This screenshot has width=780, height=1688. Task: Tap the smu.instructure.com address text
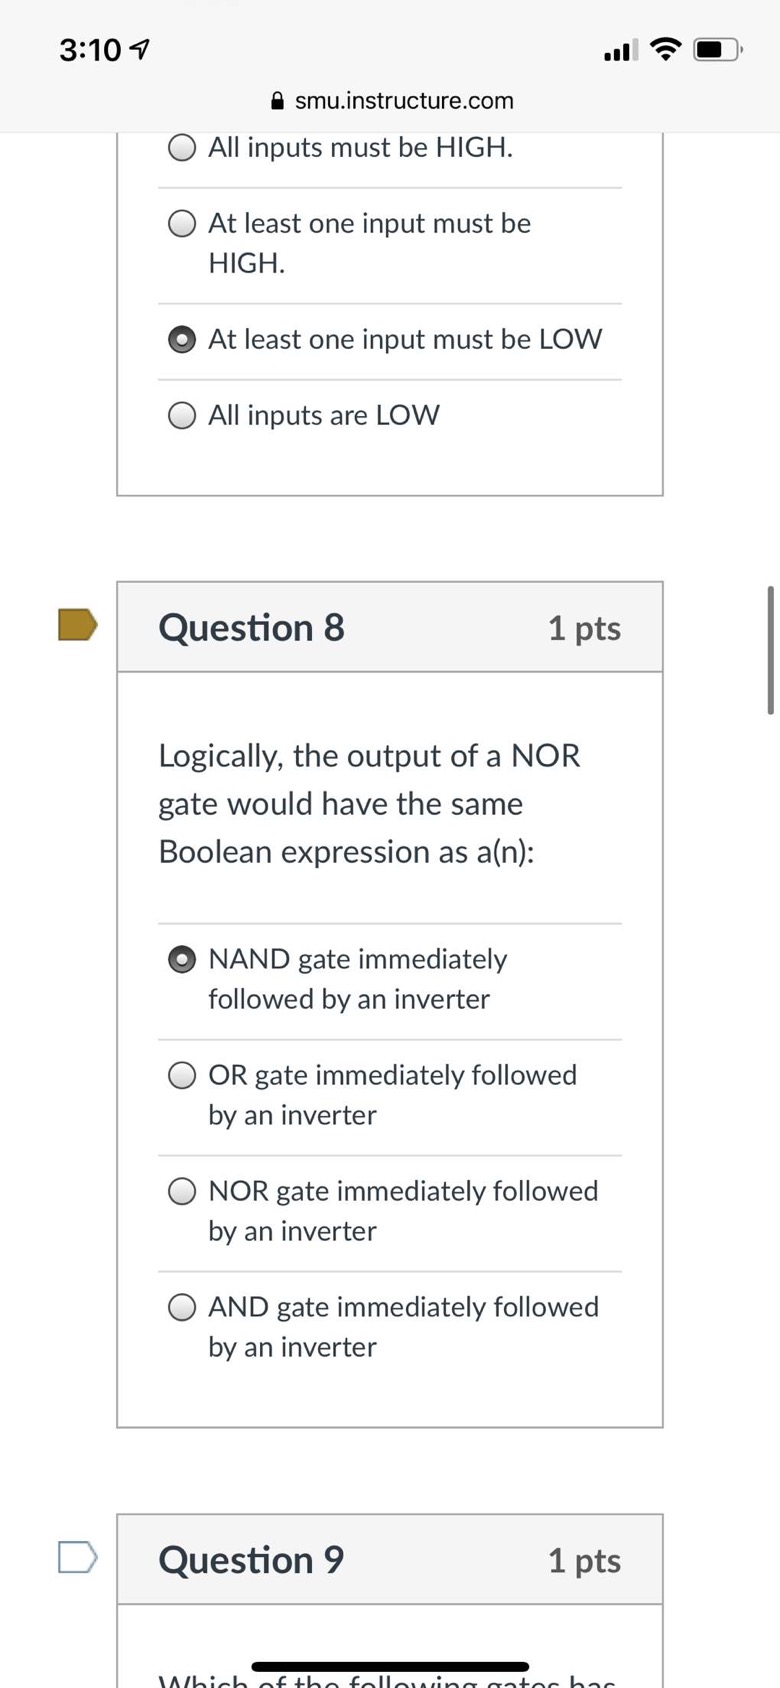404,101
